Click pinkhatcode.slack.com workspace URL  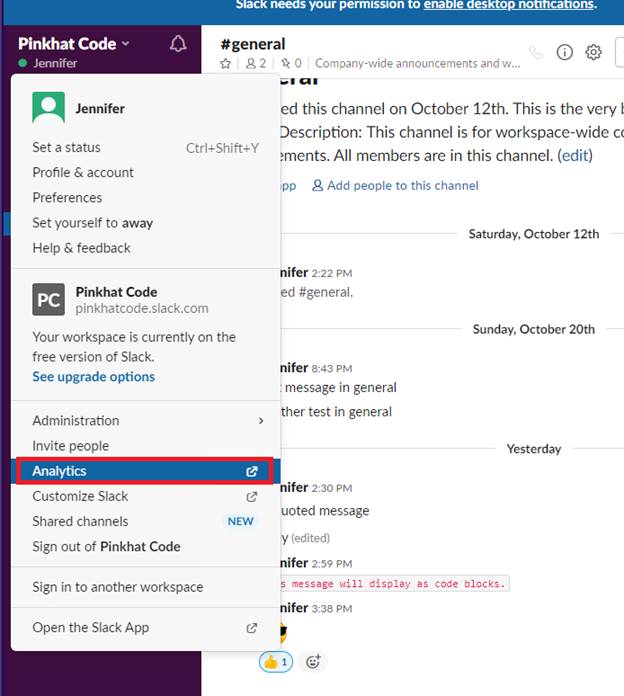coord(142,308)
